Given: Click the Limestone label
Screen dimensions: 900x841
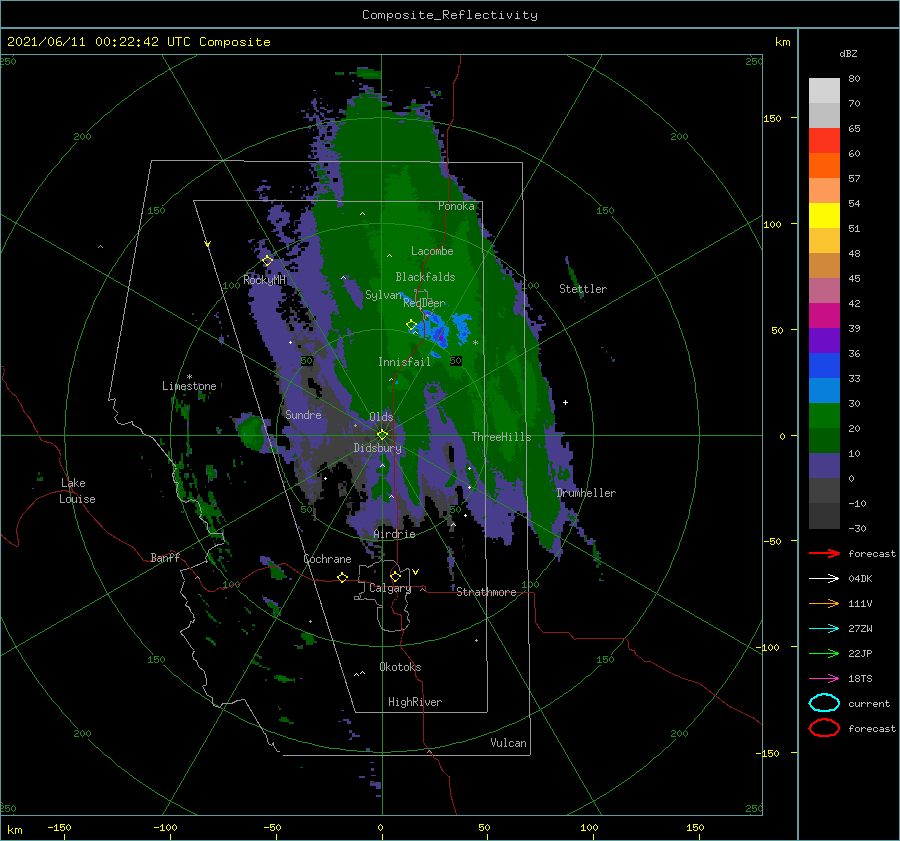Looking at the screenshot, I should coord(189,386).
